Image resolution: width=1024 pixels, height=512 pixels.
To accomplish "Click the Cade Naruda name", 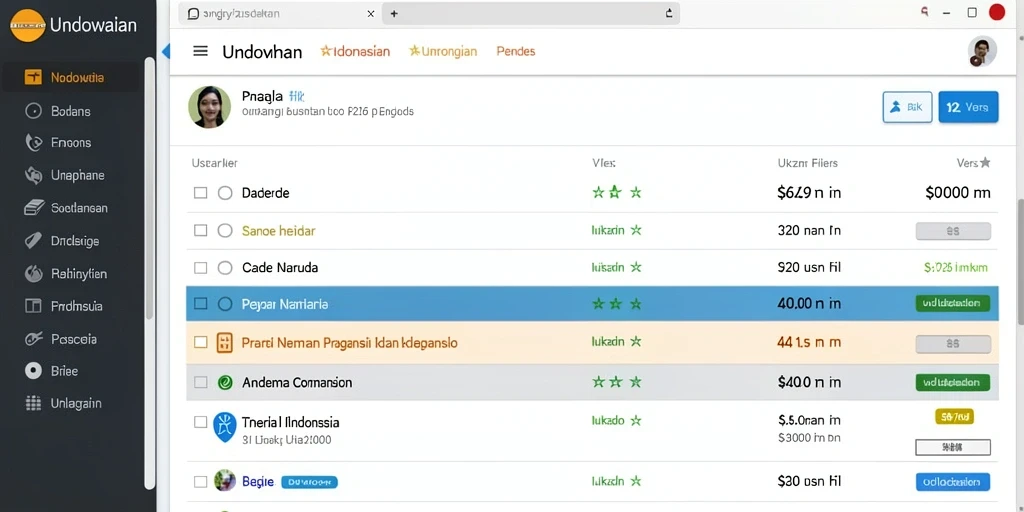I will (x=280, y=268).
